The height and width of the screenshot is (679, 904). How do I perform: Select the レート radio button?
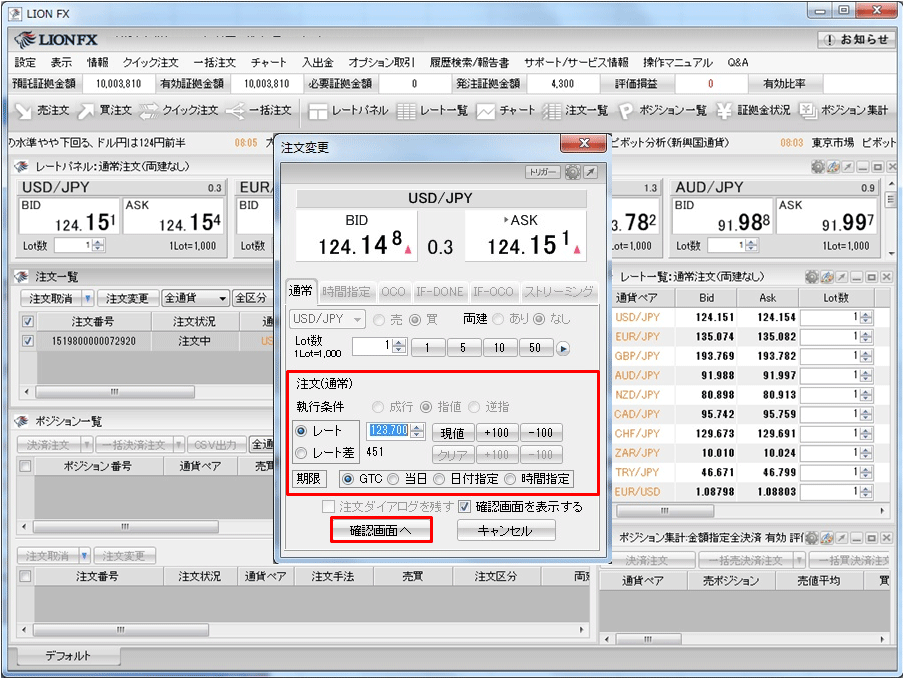click(x=301, y=431)
